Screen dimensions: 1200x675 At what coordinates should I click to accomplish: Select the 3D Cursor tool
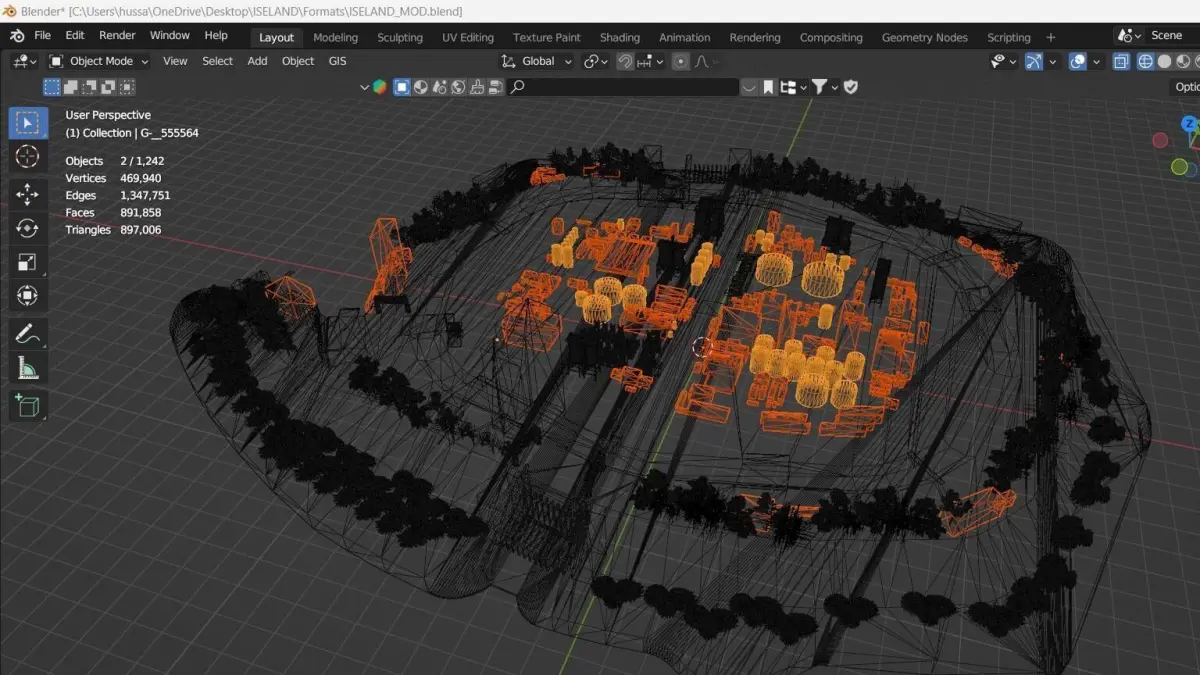tap(27, 157)
